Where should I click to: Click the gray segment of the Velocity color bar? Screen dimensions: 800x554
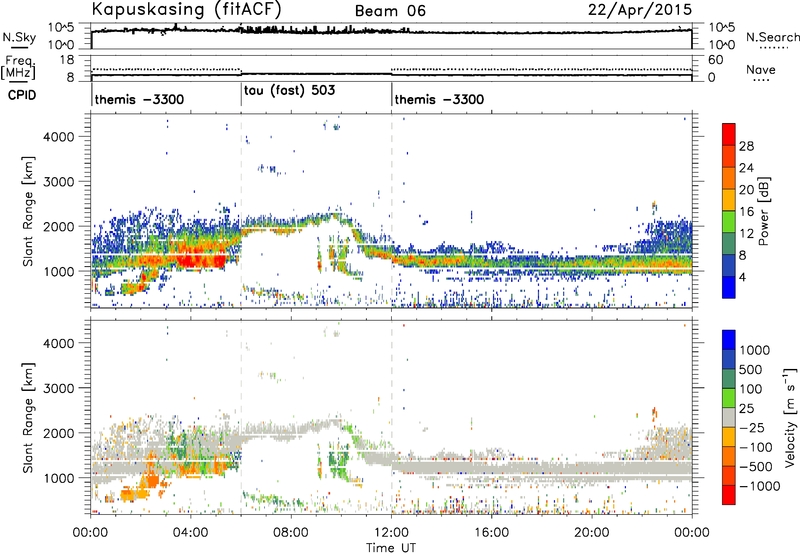[729, 418]
